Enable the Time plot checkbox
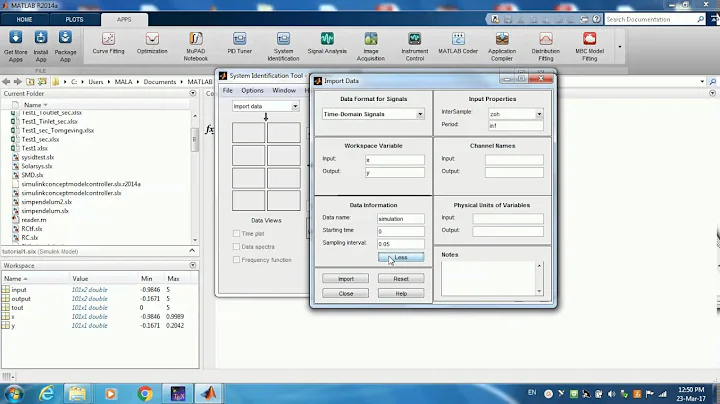Viewport: 720px width, 404px height. point(236,234)
